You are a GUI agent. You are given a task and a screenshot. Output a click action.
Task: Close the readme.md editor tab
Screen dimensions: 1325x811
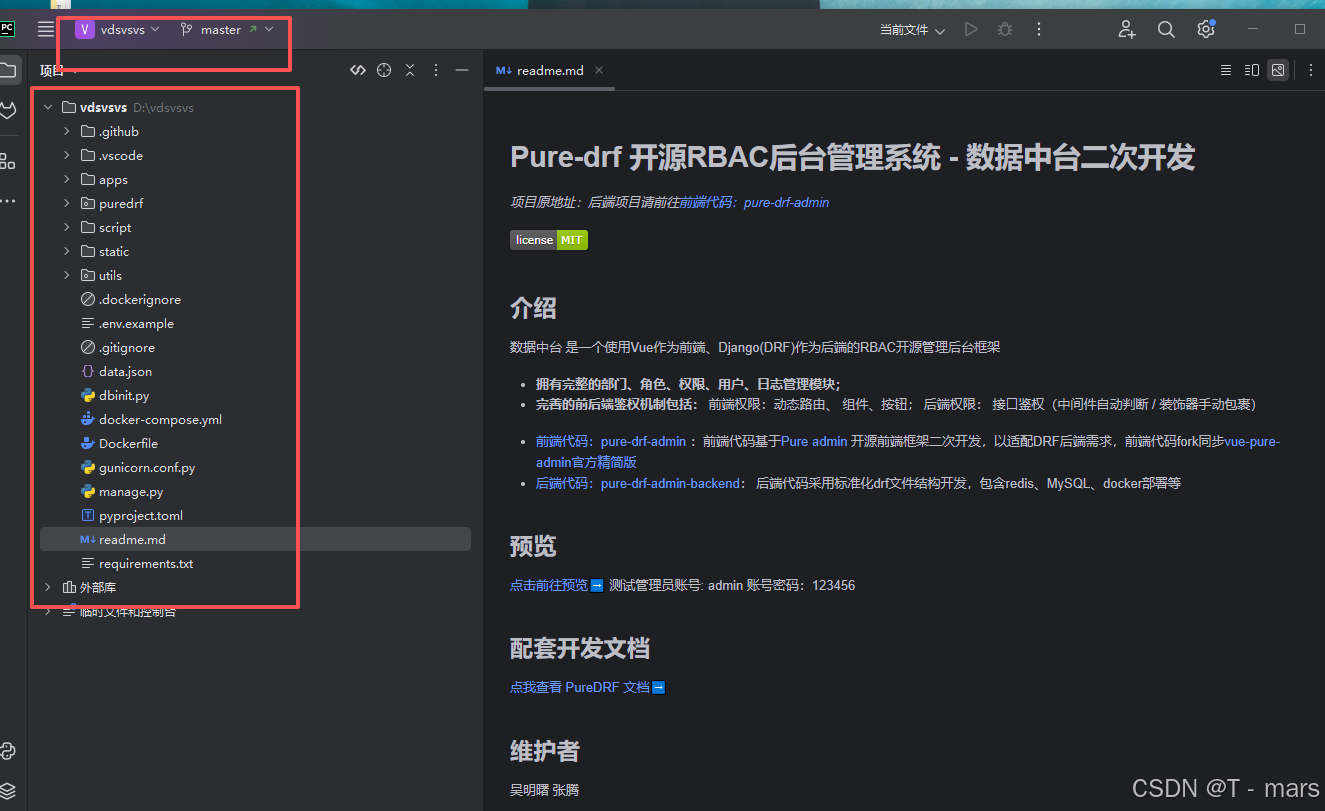pyautogui.click(x=599, y=70)
